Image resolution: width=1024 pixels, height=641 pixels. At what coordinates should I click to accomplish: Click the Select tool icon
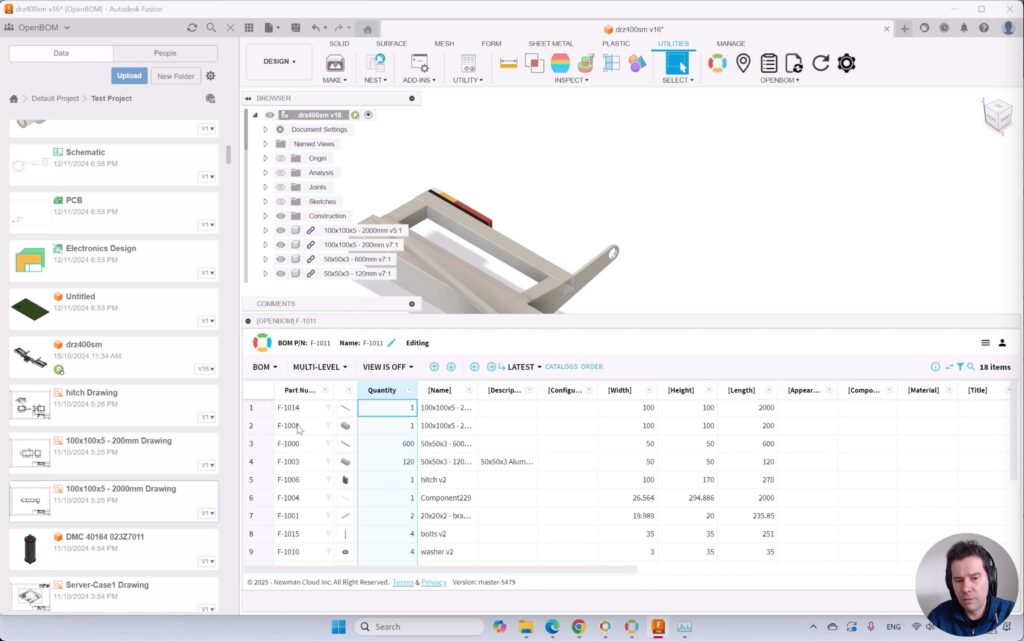(x=677, y=63)
